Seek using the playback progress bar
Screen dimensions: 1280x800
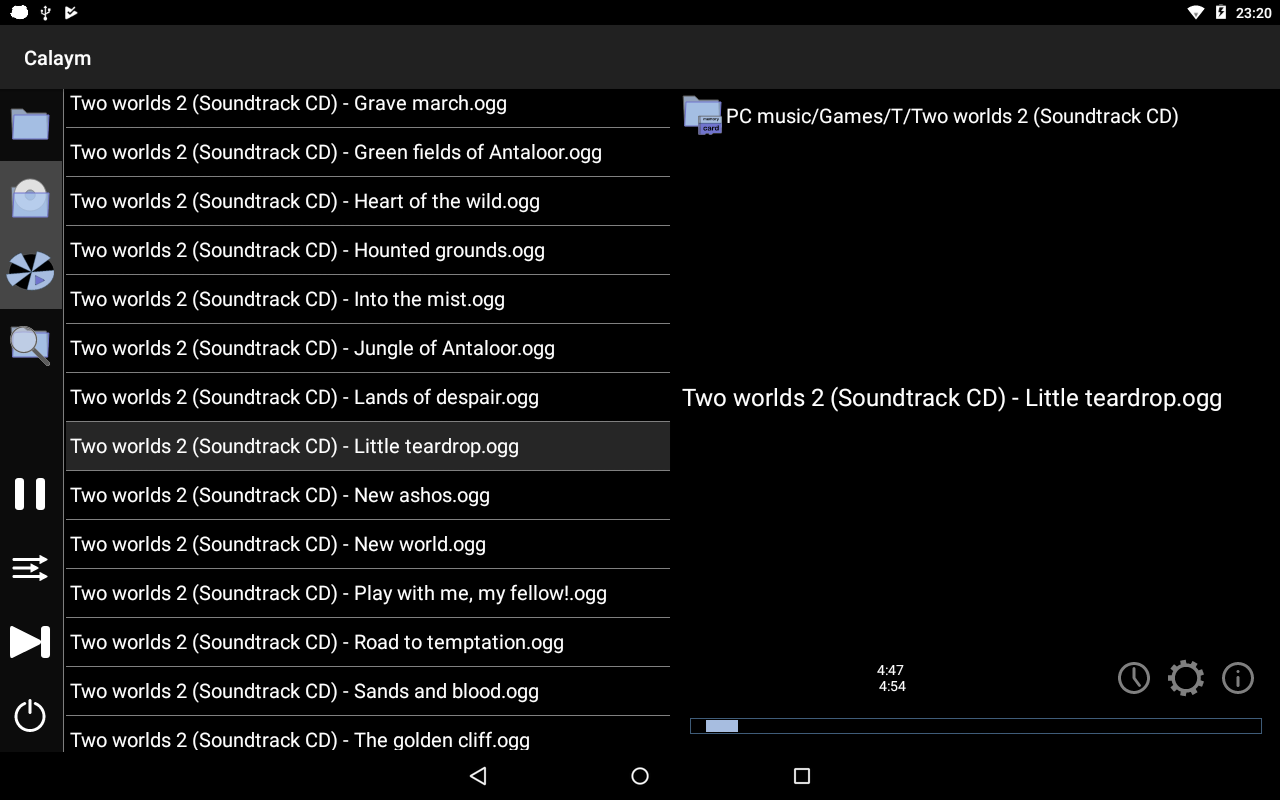(x=976, y=726)
